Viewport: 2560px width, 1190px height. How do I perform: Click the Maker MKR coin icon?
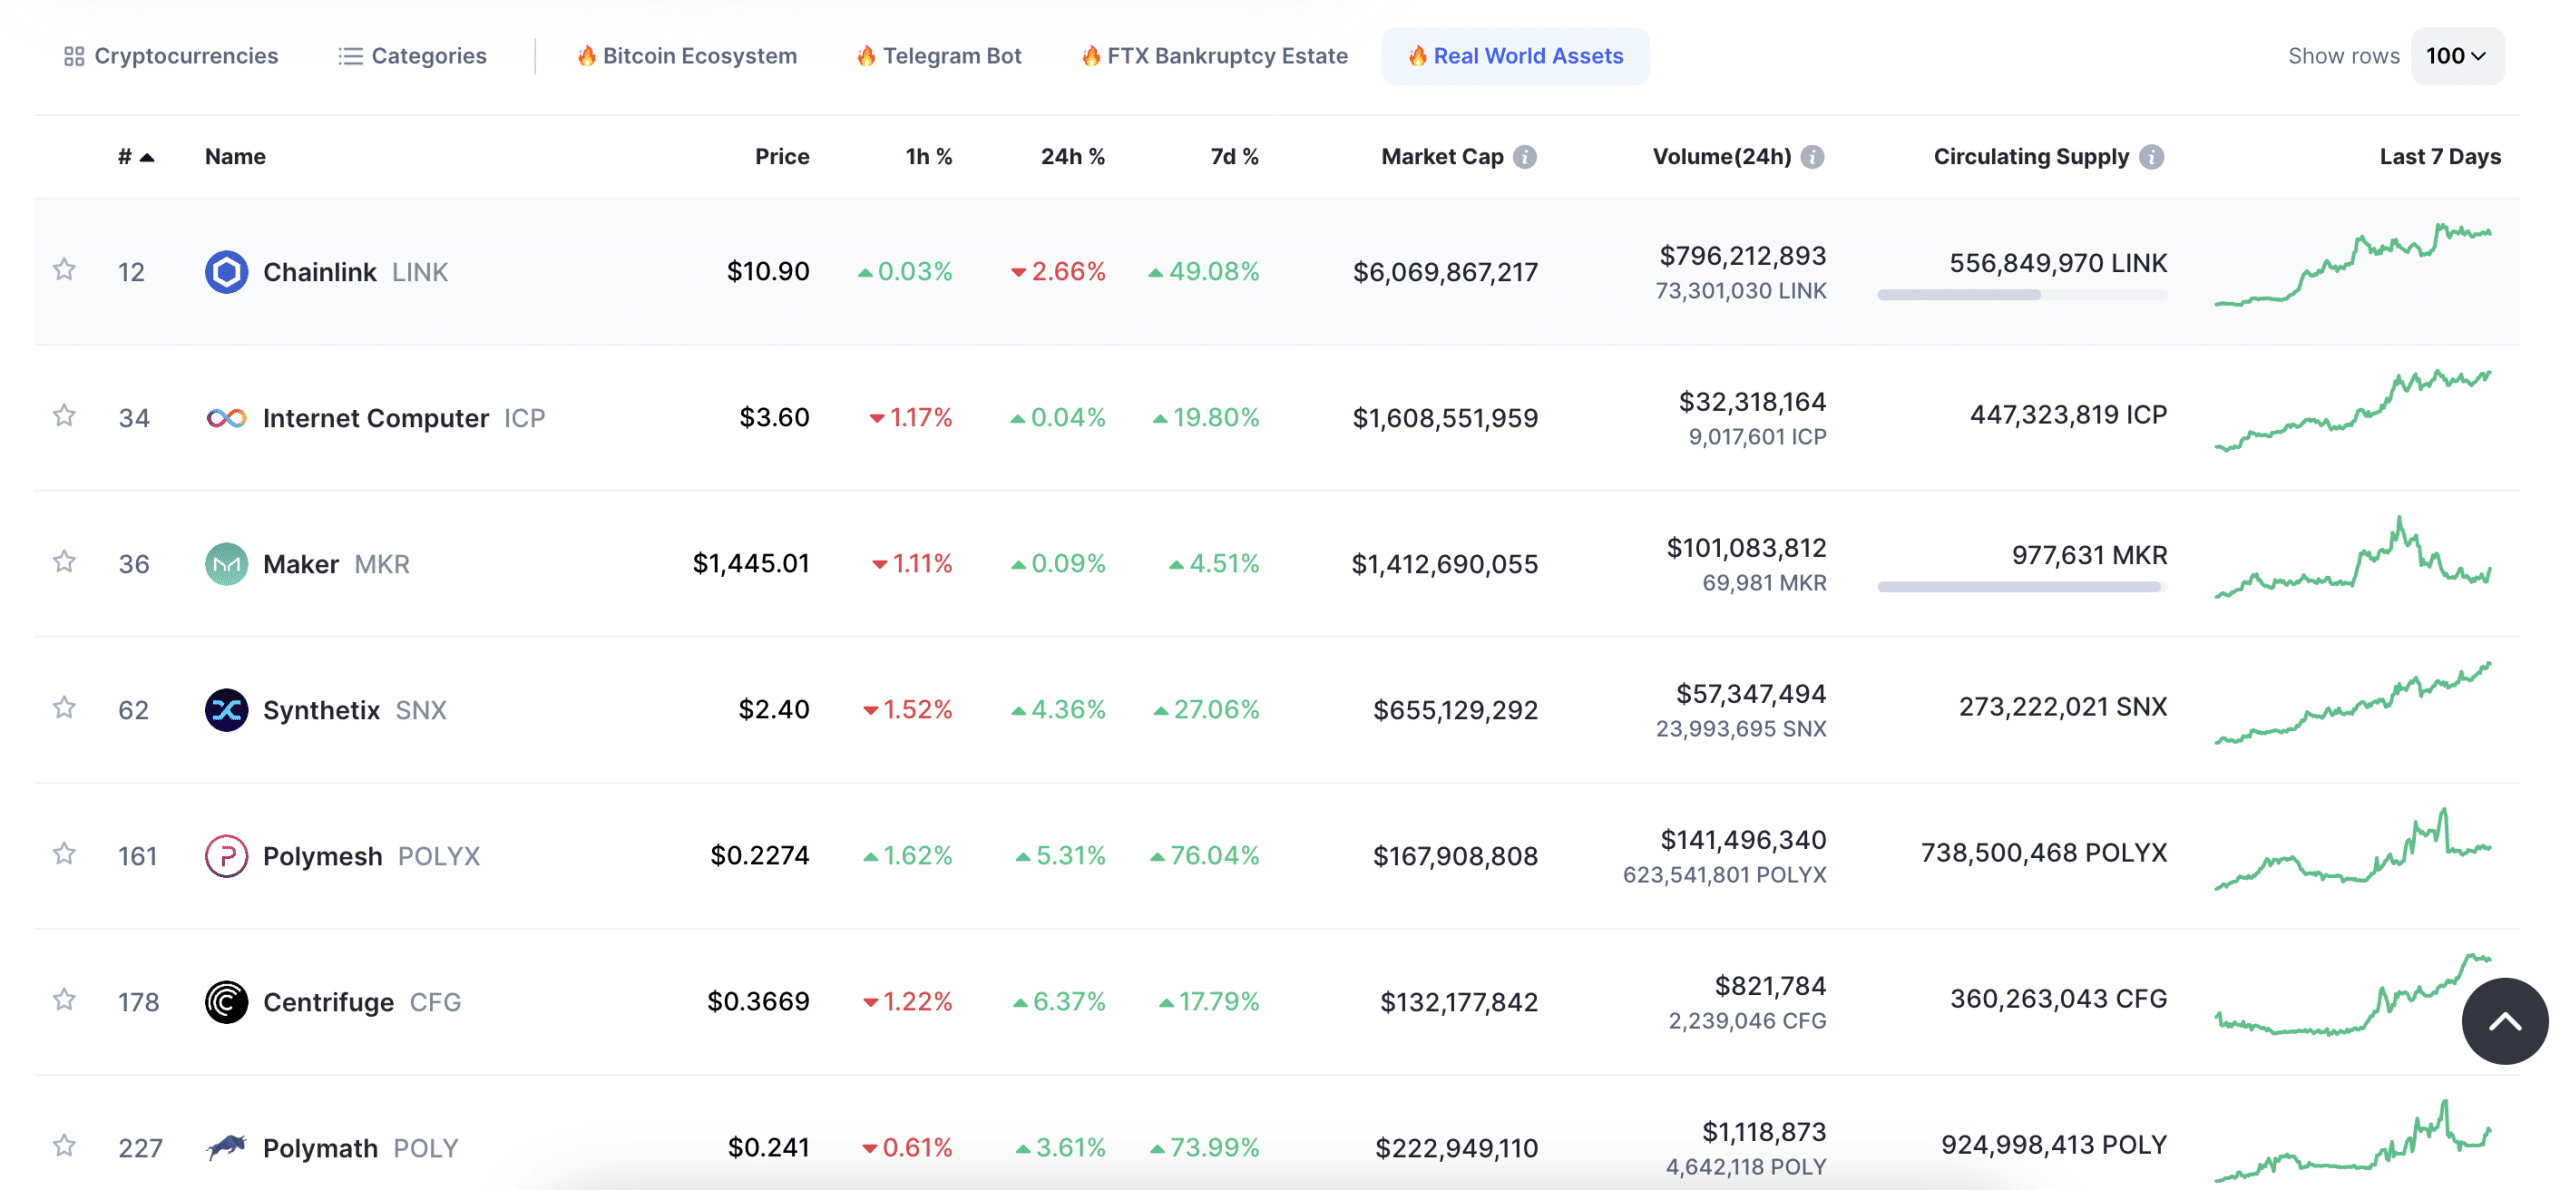click(225, 560)
